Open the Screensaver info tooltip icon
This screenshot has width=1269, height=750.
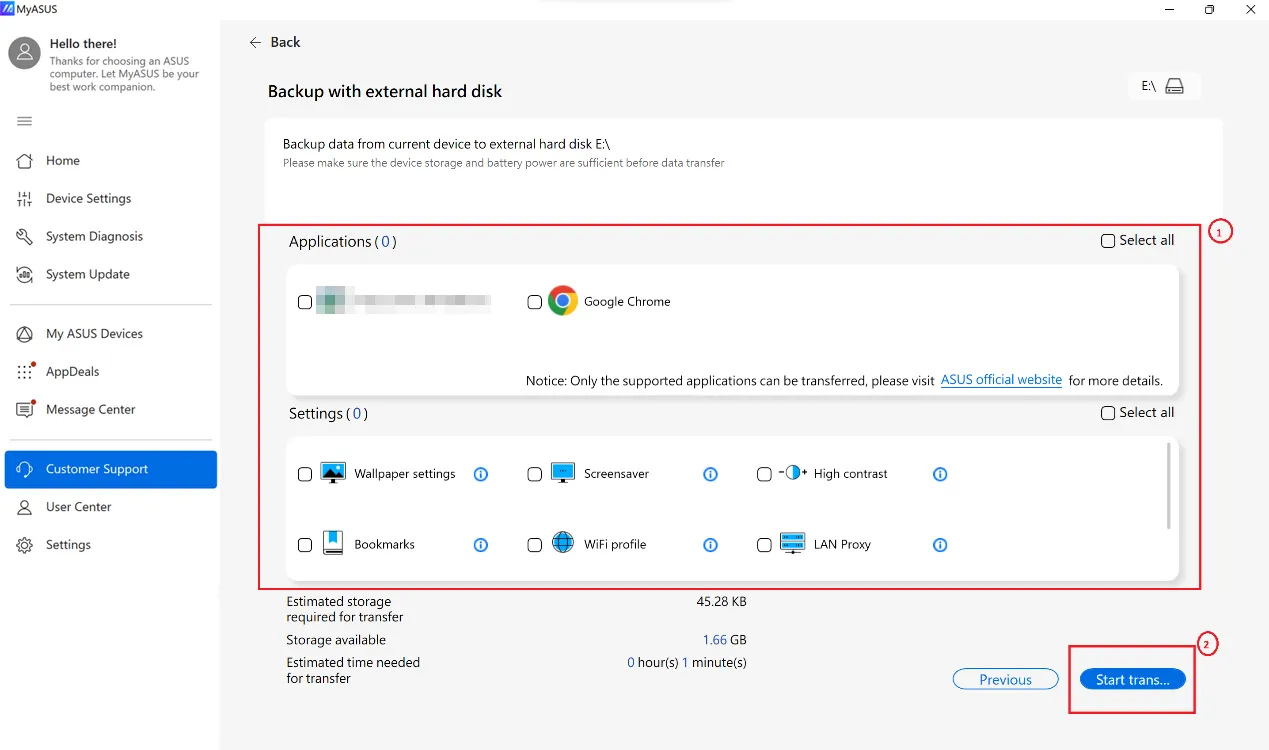tap(710, 474)
